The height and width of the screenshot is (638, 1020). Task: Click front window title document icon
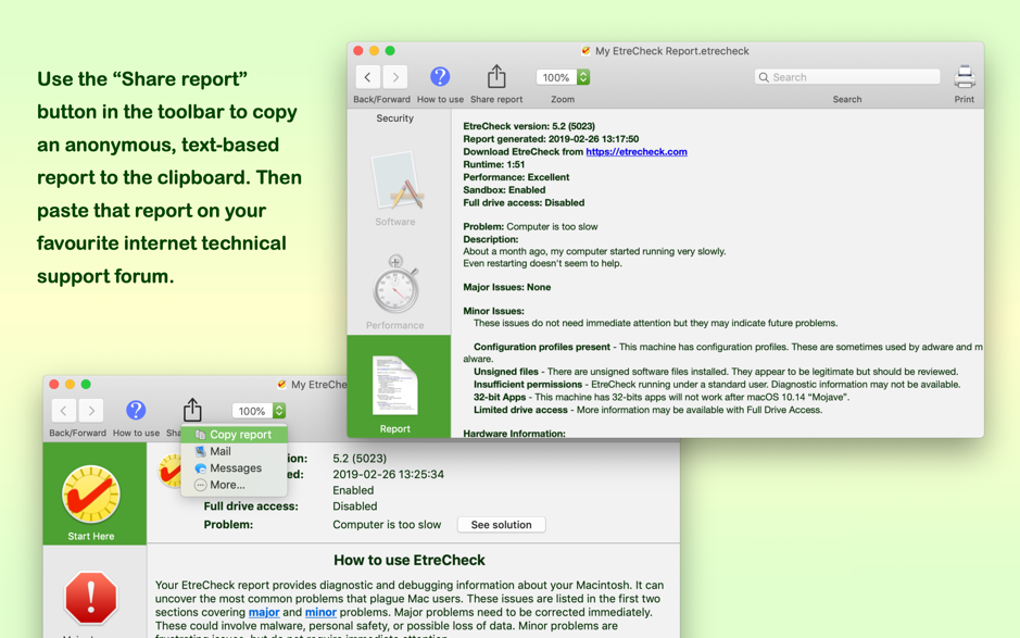pyautogui.click(x=282, y=384)
